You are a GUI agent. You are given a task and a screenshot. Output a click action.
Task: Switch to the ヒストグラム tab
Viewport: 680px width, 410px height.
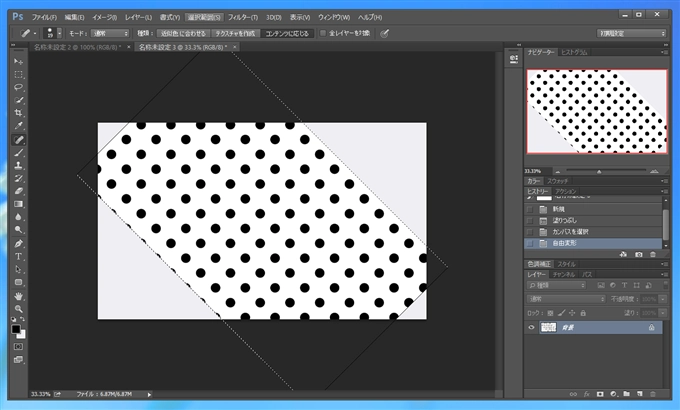pos(574,52)
